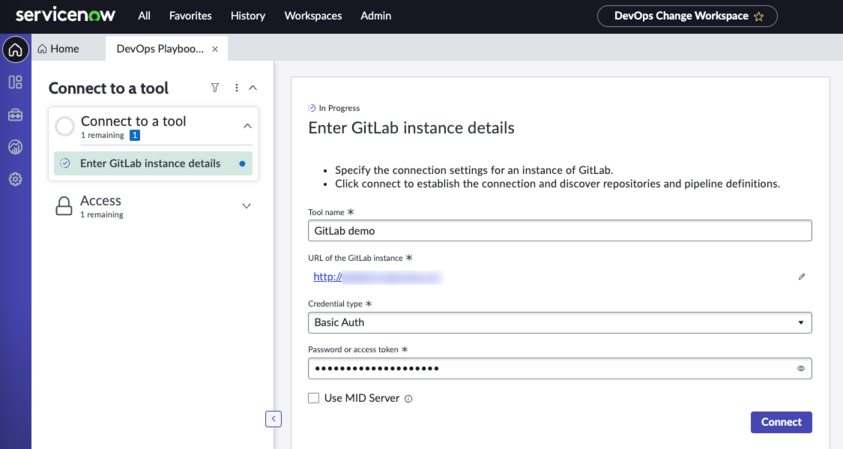Open the Favorites menu
This screenshot has height=449, width=843.
pos(190,16)
